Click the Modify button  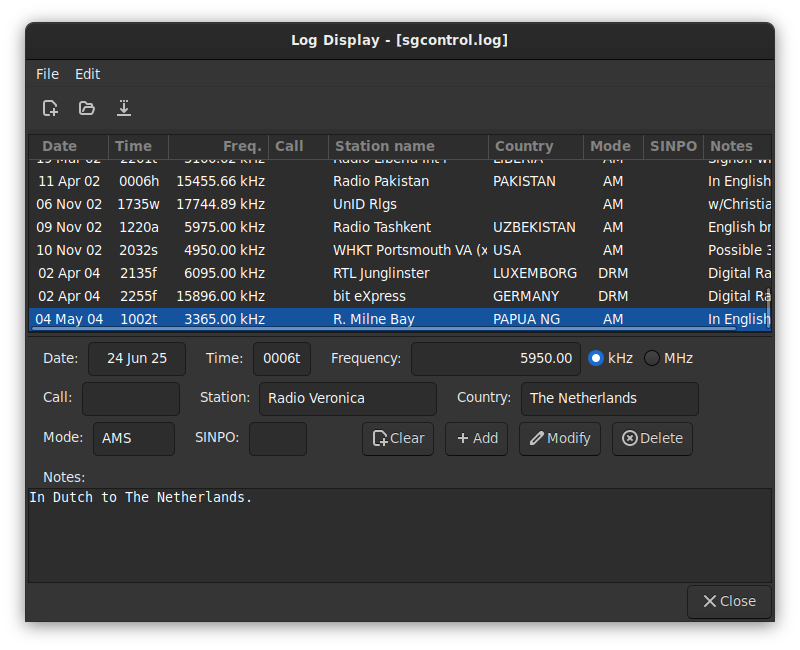[x=560, y=438]
